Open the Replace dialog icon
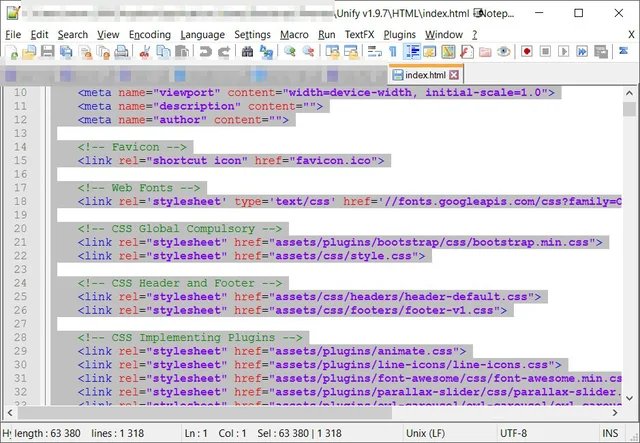The height and width of the screenshot is (443, 640). (x=266, y=52)
